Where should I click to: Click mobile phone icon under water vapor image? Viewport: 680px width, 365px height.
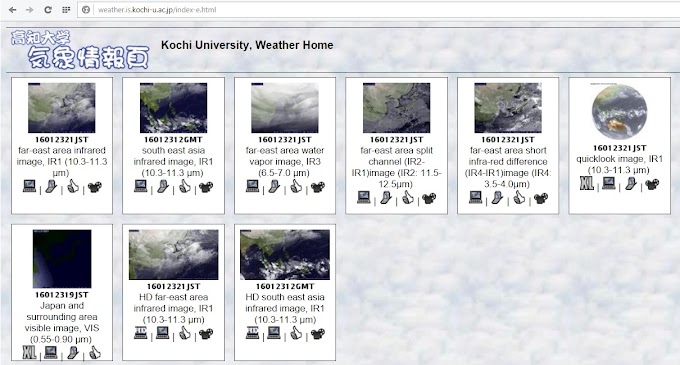tap(275, 187)
